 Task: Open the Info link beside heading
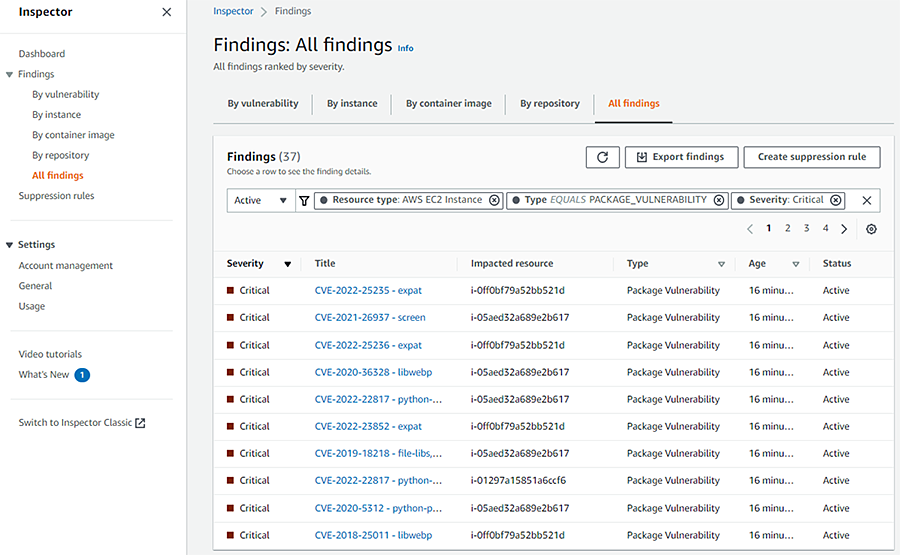tap(405, 48)
